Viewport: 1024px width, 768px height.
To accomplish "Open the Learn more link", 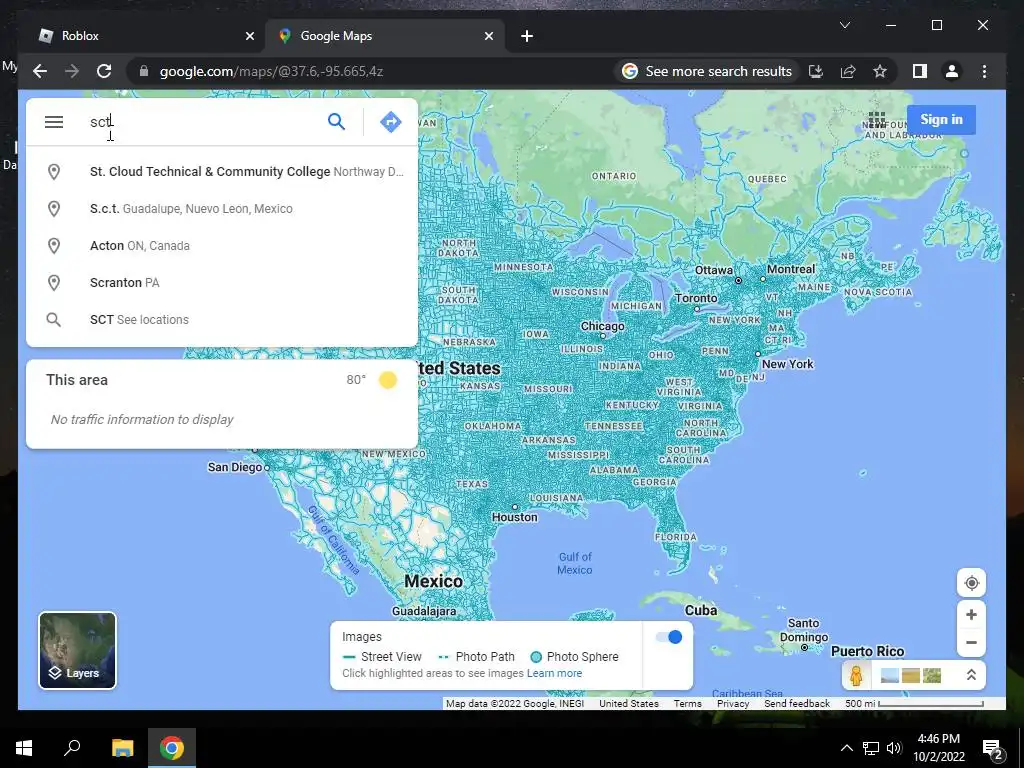I will pyautogui.click(x=554, y=673).
